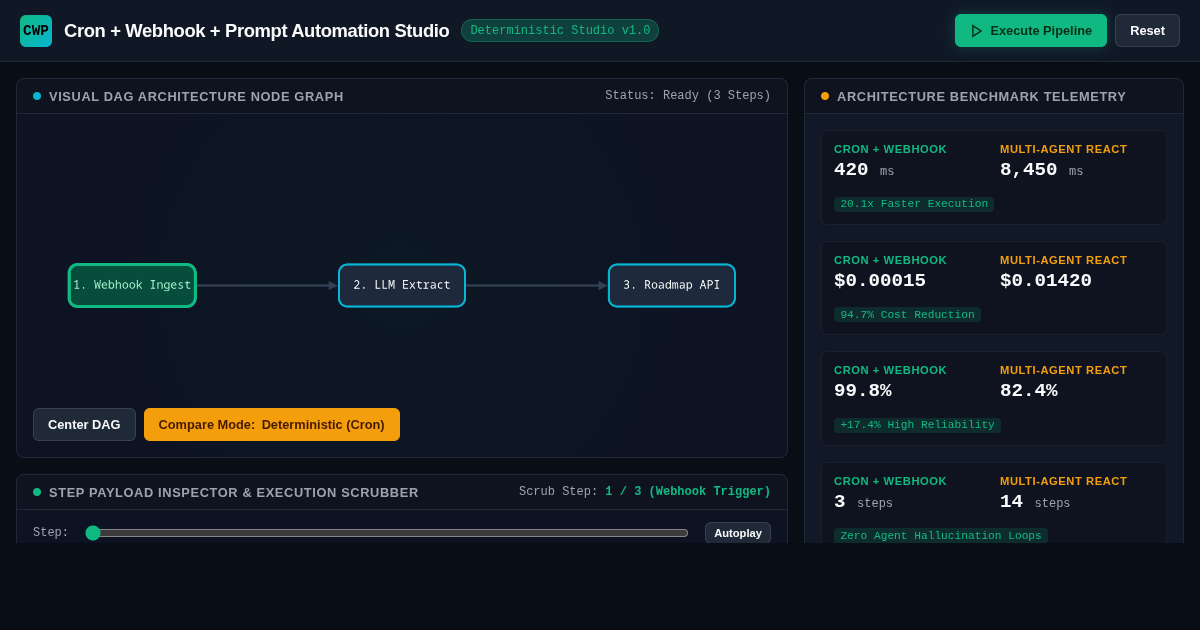Click the 94.7% Cost Reduction badge
Image resolution: width=1200 pixels, height=630 pixels.
[907, 315]
